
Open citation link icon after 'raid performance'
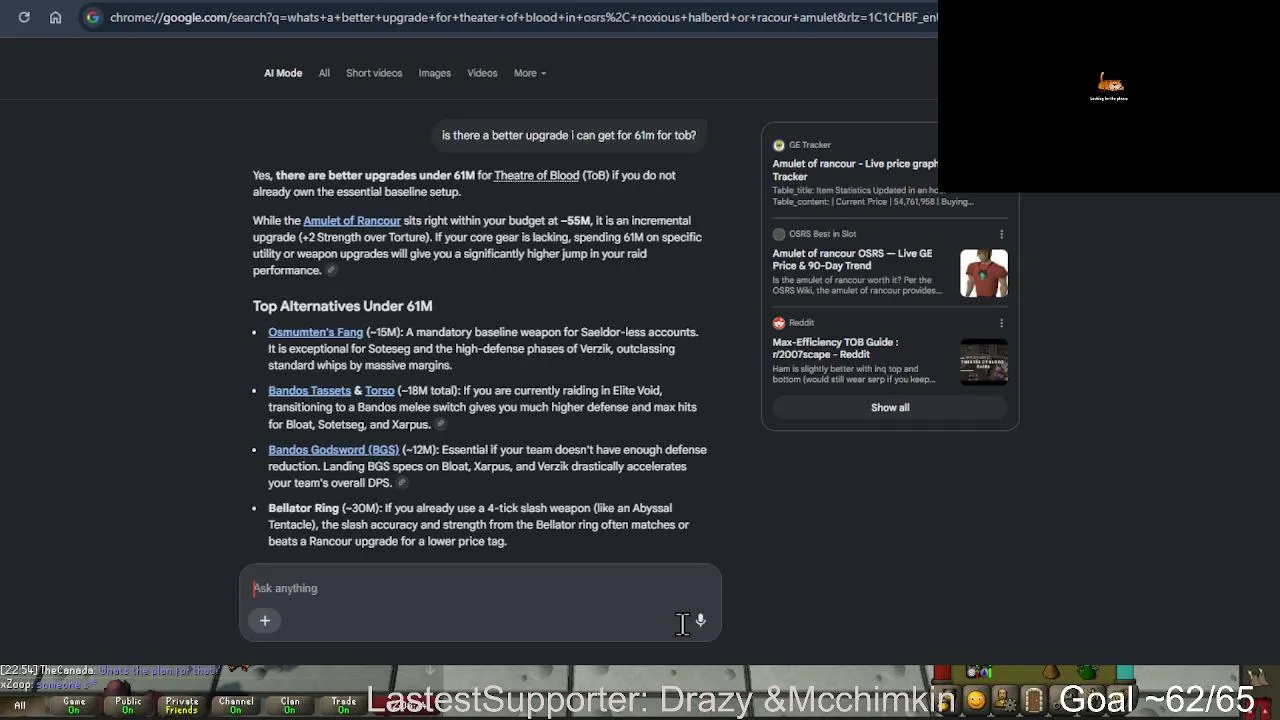tap(331, 270)
